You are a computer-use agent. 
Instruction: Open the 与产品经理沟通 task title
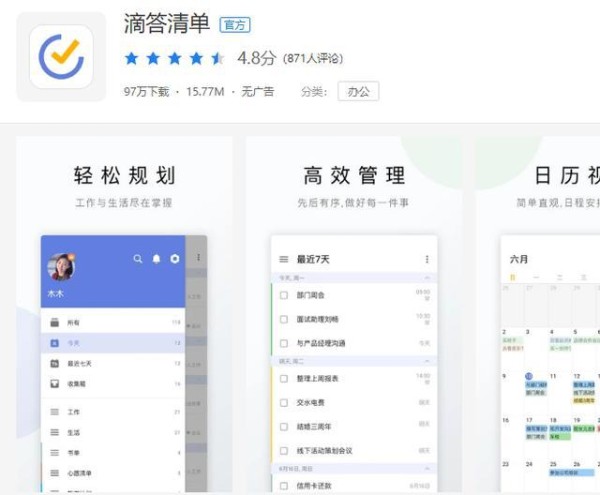[321, 343]
